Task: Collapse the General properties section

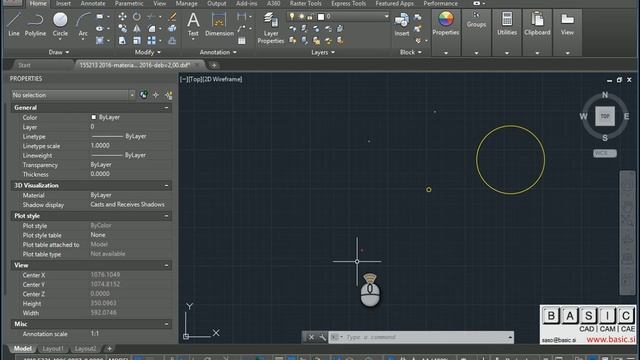Action: coord(166,108)
